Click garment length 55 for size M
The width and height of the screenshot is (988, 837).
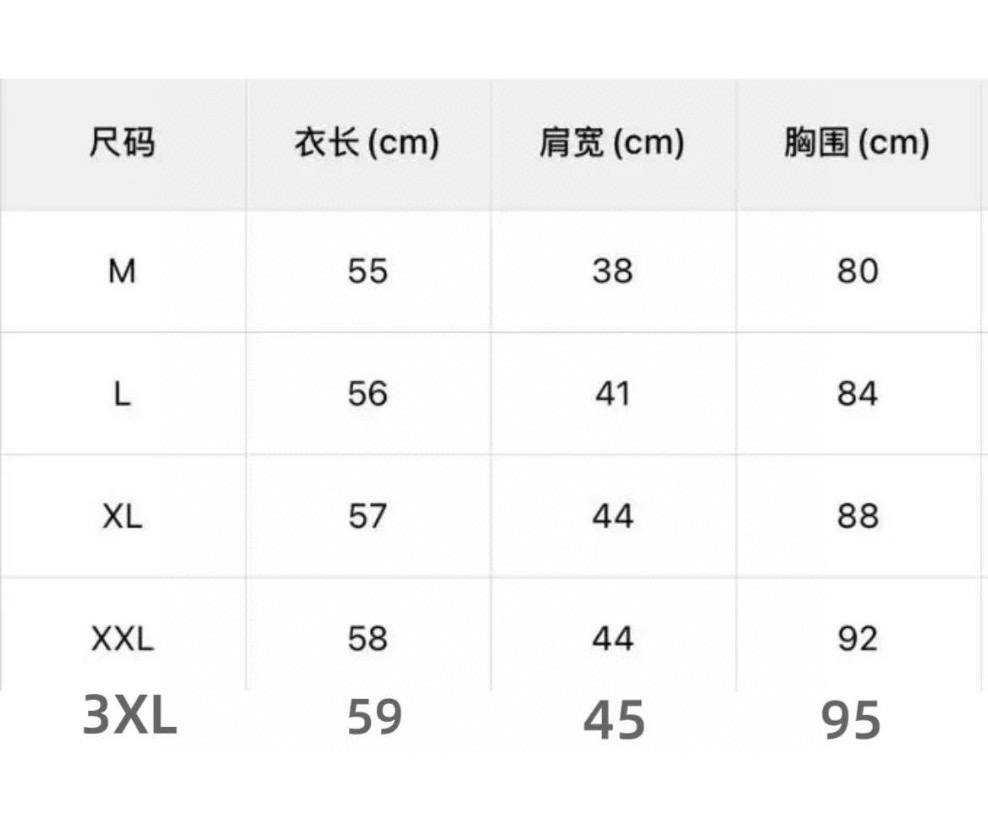coord(367,271)
